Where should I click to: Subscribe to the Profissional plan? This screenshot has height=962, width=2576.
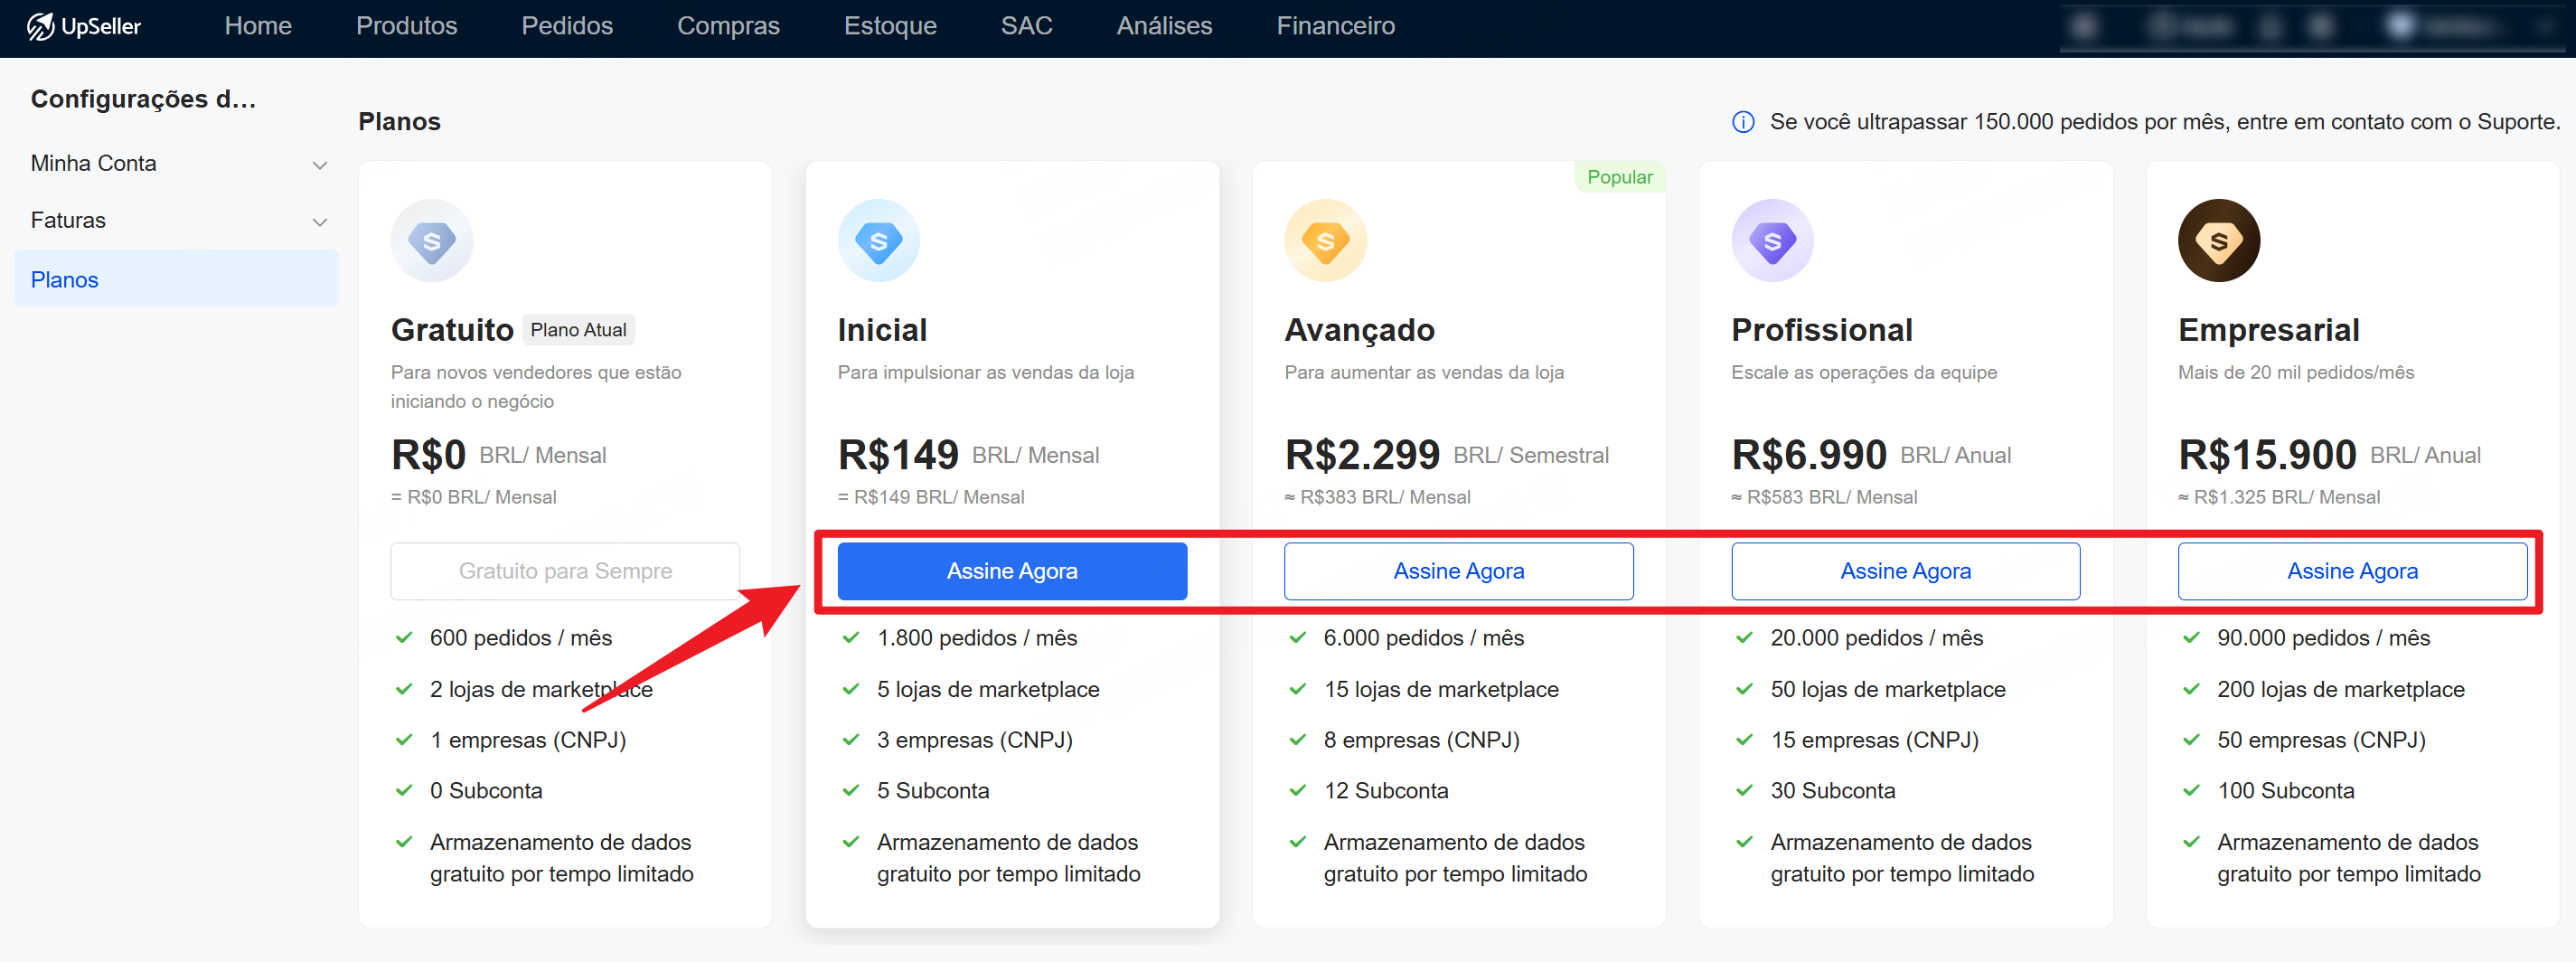1905,571
